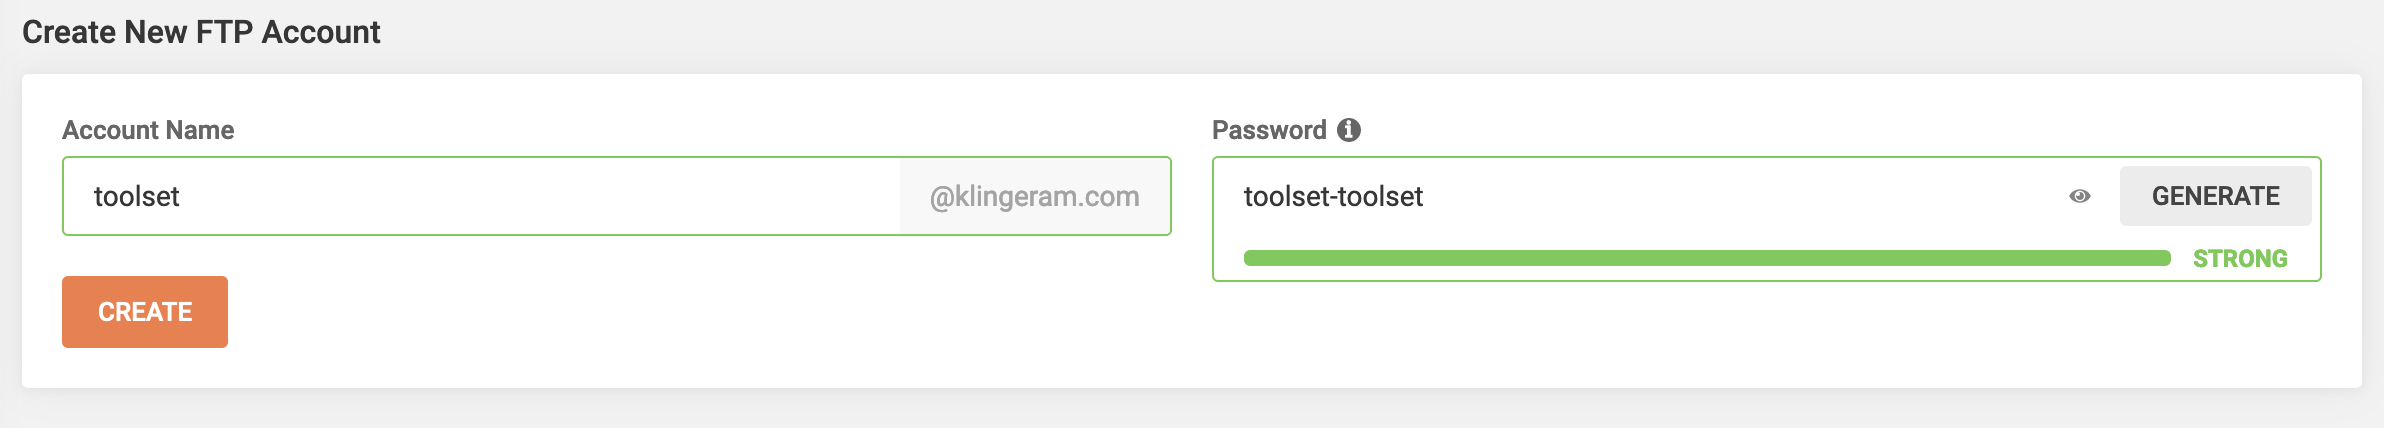
Task: Click the GENERATE password button
Action: 2215,196
